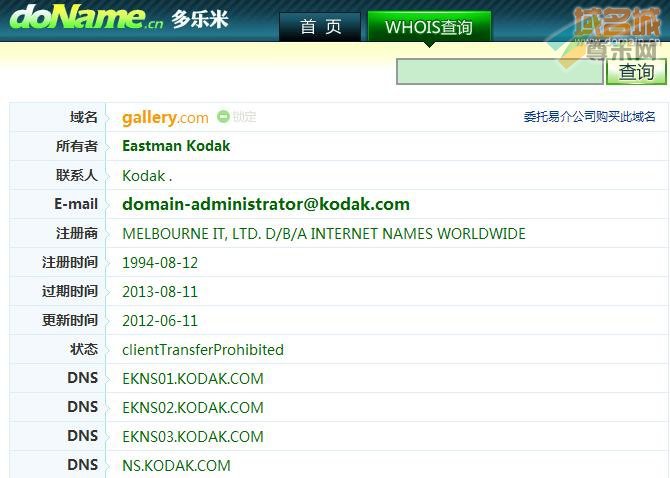The image size is (670, 478).
Task: Click the green 锁定 lock icon
Action: point(223,116)
